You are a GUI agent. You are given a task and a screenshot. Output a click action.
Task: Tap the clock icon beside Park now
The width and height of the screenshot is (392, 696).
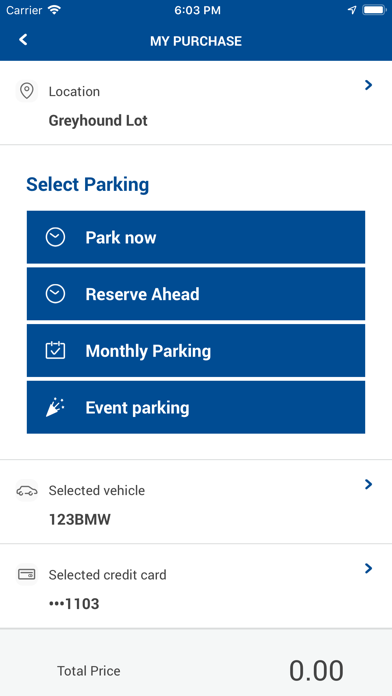55,237
